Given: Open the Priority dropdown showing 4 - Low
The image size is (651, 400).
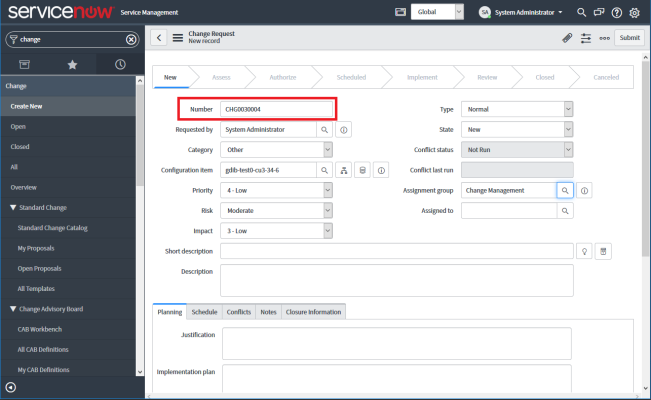Looking at the screenshot, I should click(276, 191).
